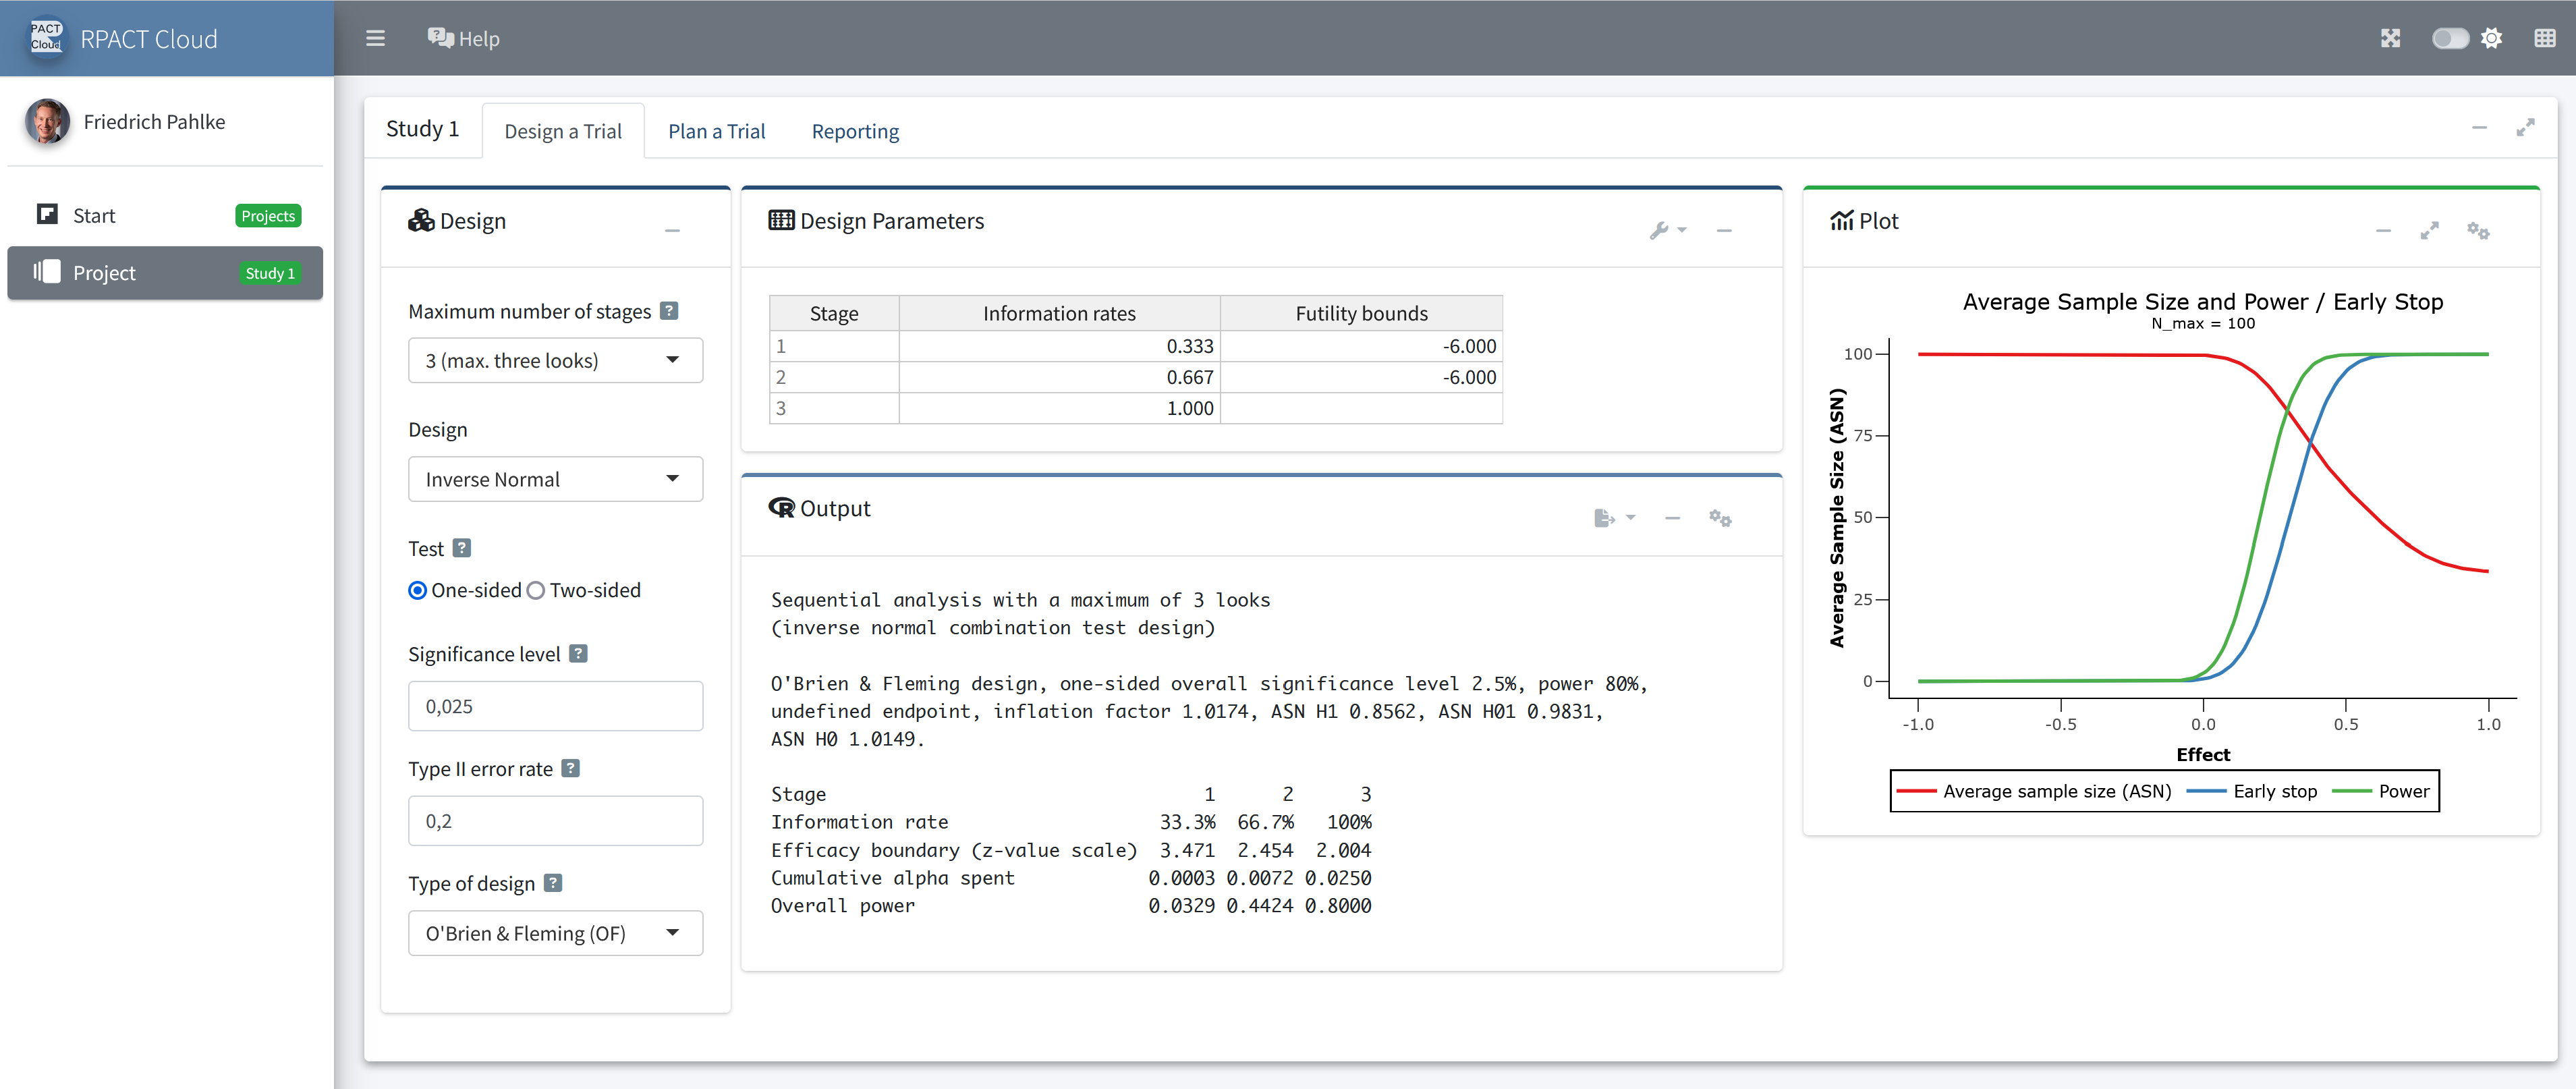Click the Type II error rate field
The width and height of the screenshot is (2576, 1089).
pyautogui.click(x=555, y=820)
